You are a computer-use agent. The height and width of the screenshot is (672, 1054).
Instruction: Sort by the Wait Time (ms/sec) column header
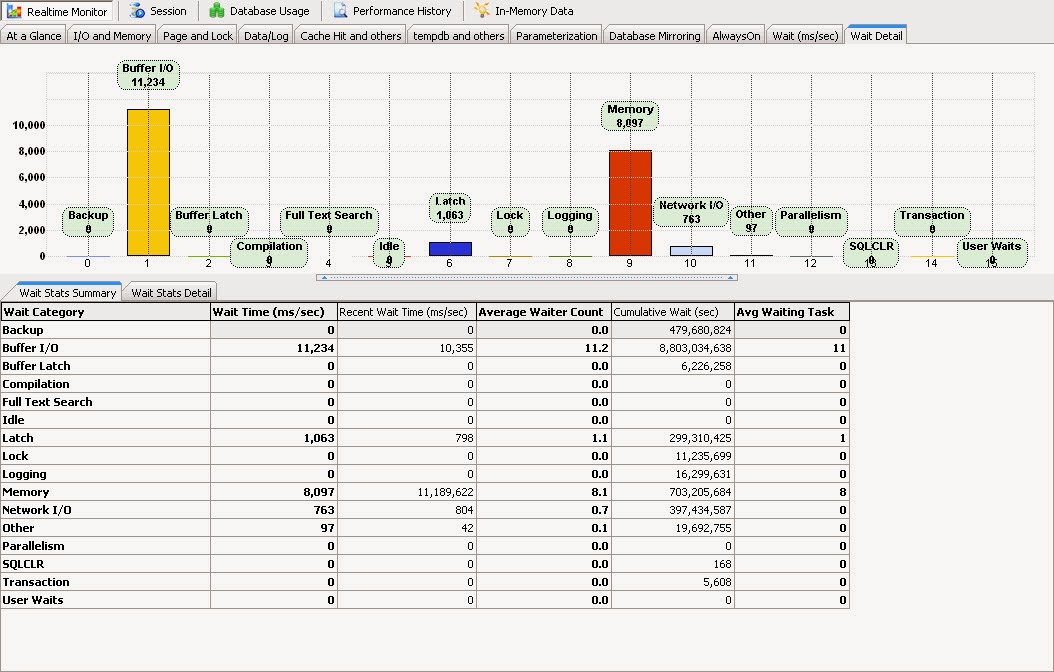[x=271, y=311]
